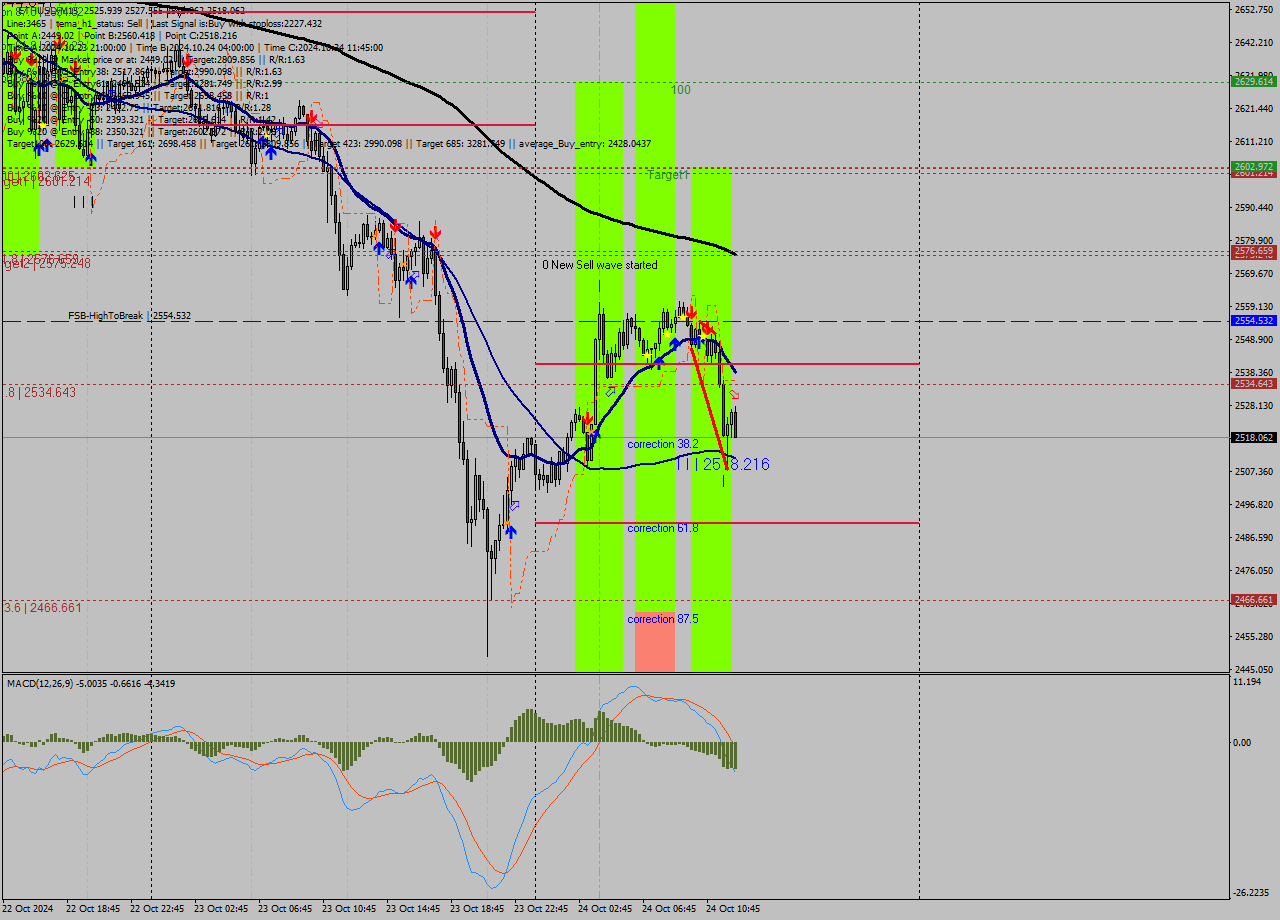Click the 2590.440 tick on price axis

(x=1253, y=207)
